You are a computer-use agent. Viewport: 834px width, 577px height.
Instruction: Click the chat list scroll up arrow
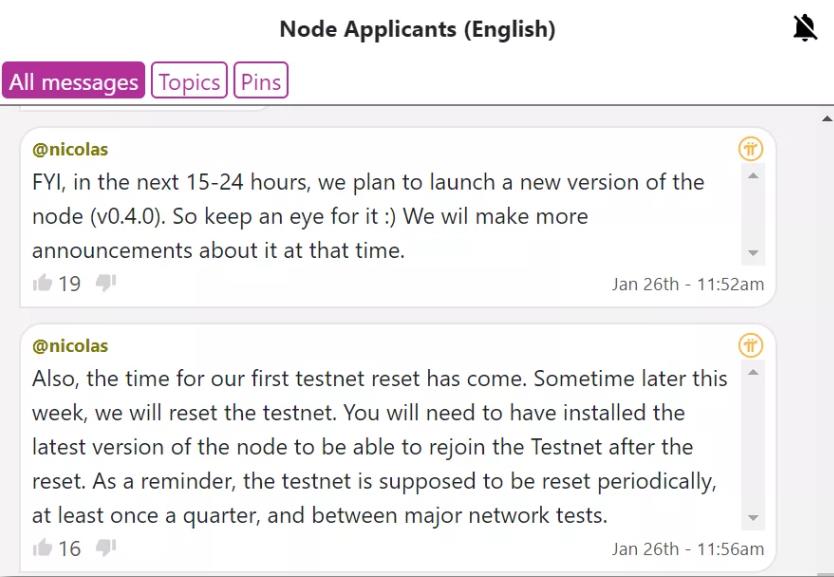(827, 119)
